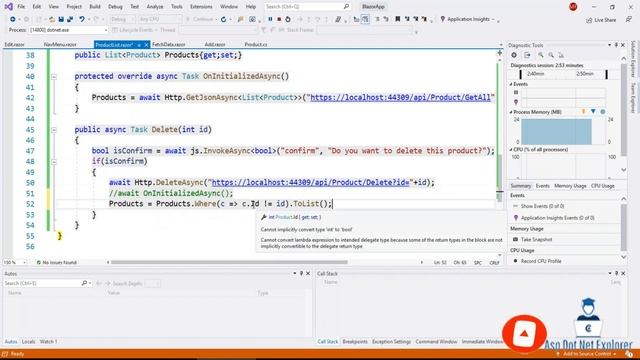Image resolution: width=640 pixels, height=360 pixels.
Task: Collapse the Events graph section
Action: [x=511, y=84]
